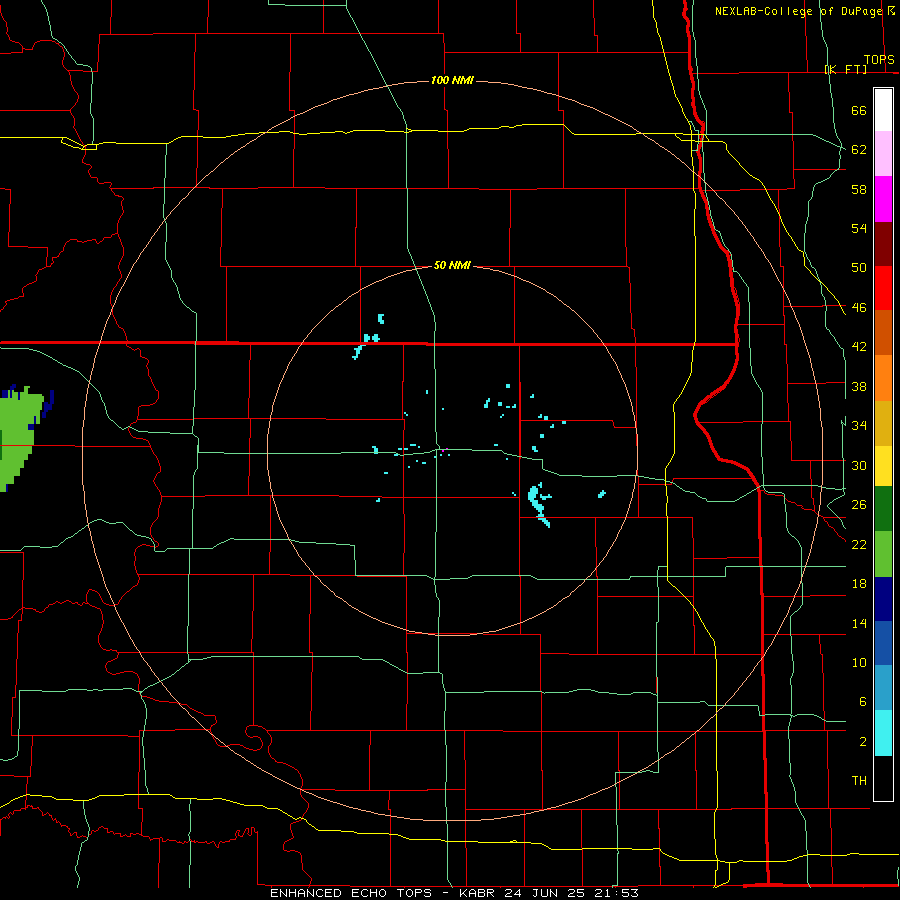Click the 10 legend value
This screenshot has width=900, height=900.
(859, 662)
